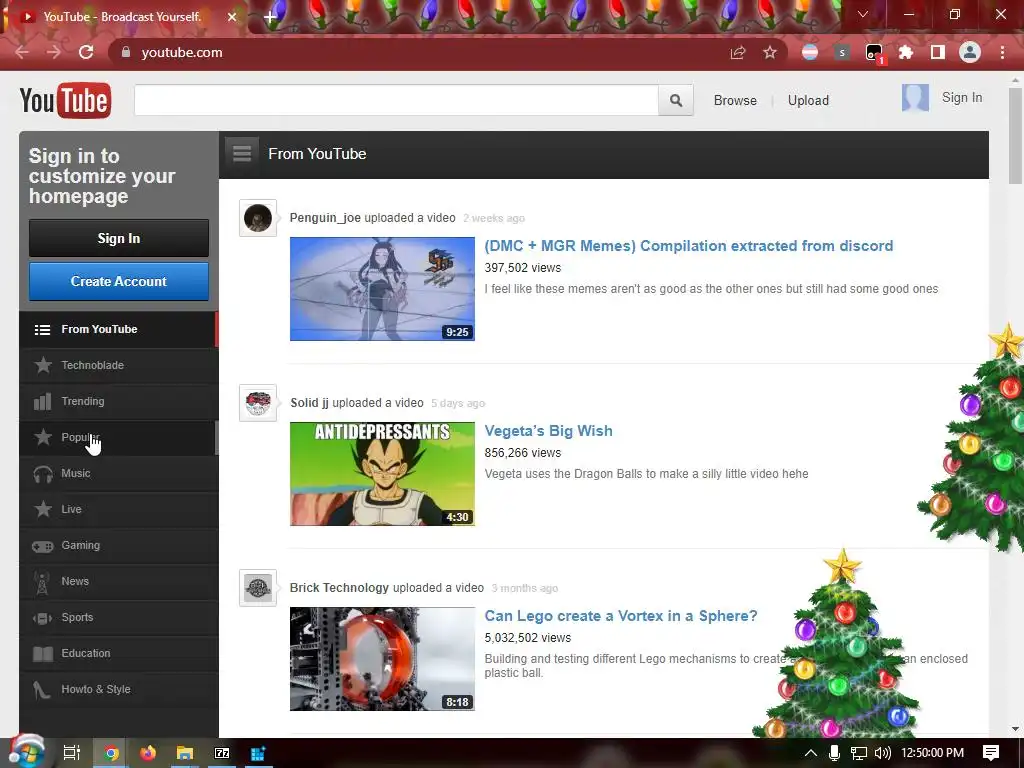Click Brick Technology channel name
Viewport: 1024px width, 768px height.
coord(340,588)
